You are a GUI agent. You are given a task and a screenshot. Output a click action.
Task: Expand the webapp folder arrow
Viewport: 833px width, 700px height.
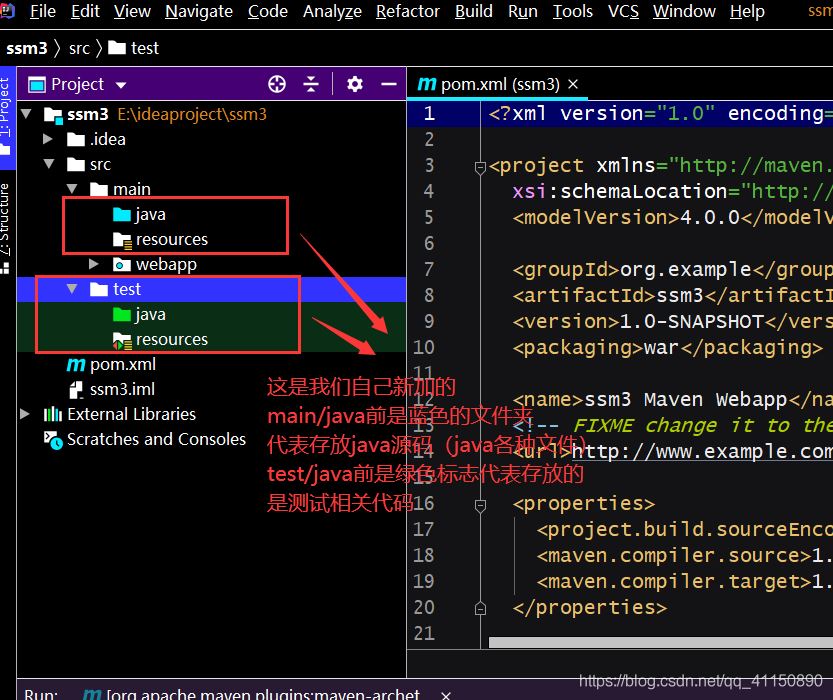94,264
